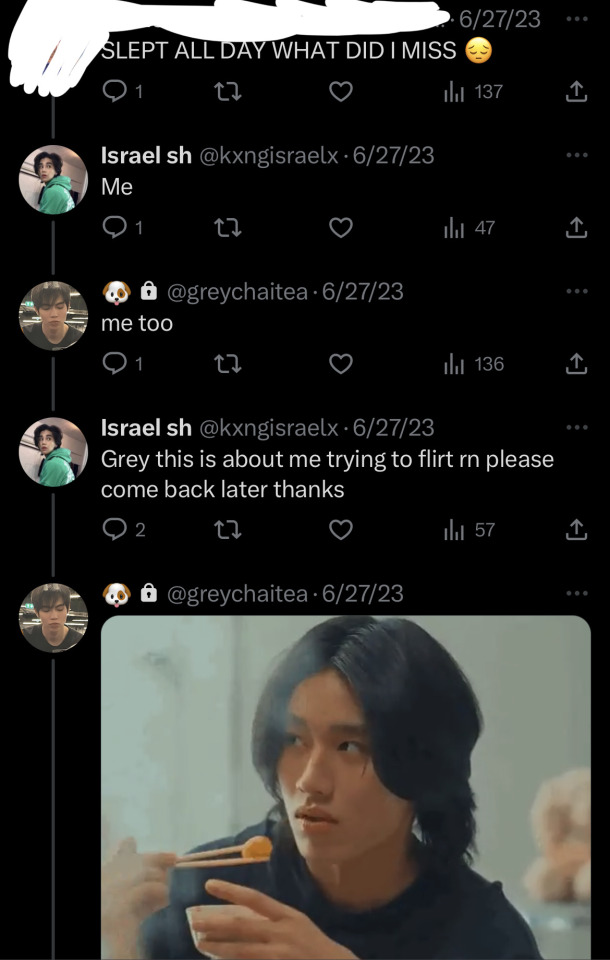
Task: Open more options on the image tweet
Action: click(577, 593)
